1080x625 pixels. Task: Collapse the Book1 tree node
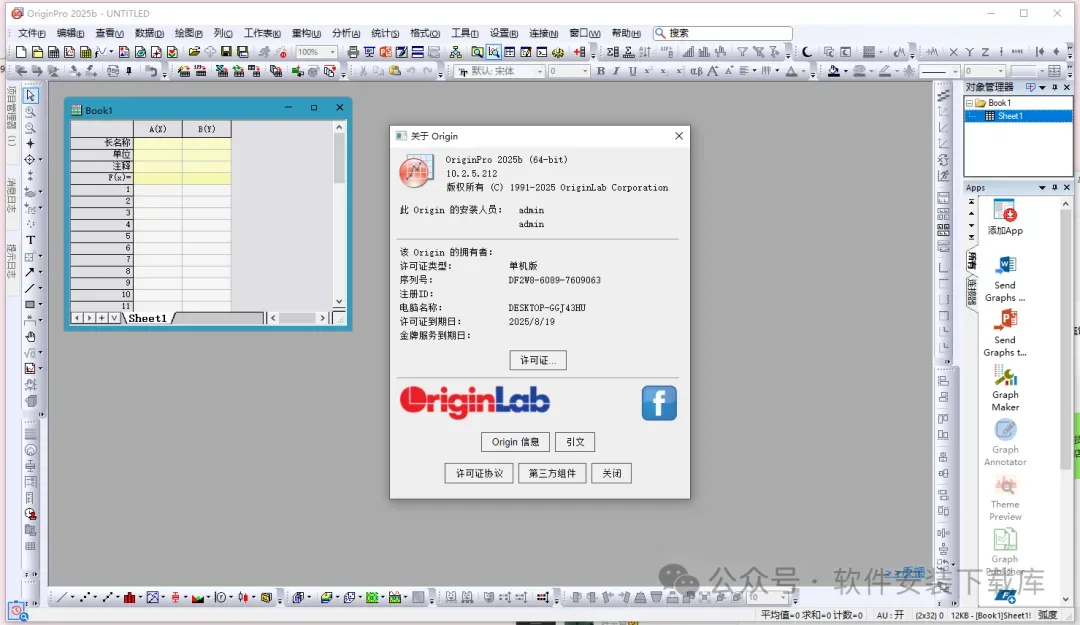[969, 103]
